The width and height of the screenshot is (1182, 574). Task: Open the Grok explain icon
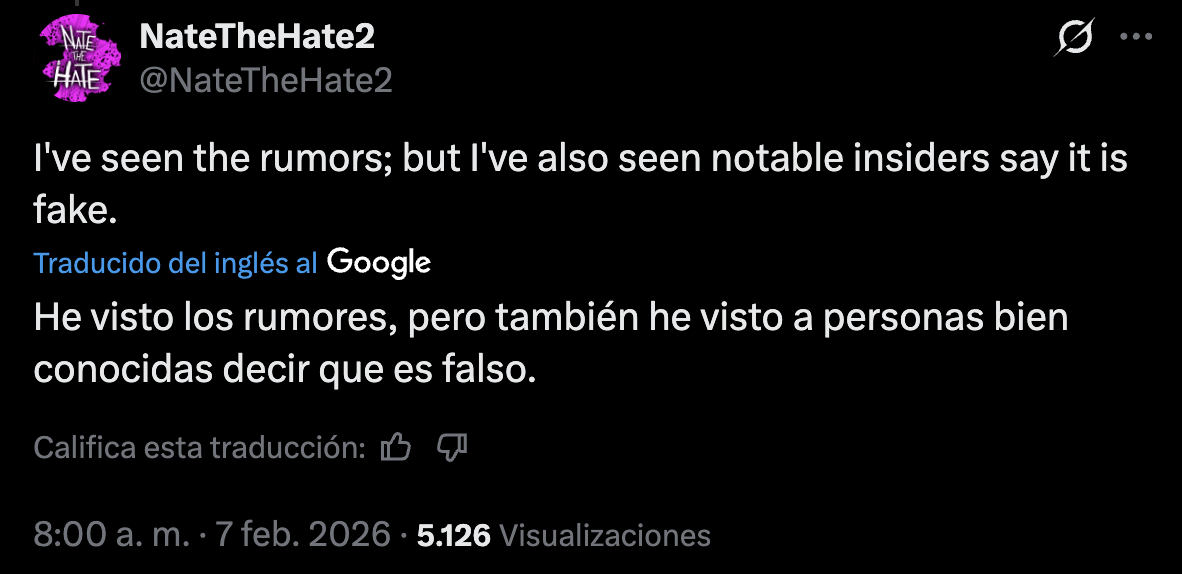pos(1075,39)
